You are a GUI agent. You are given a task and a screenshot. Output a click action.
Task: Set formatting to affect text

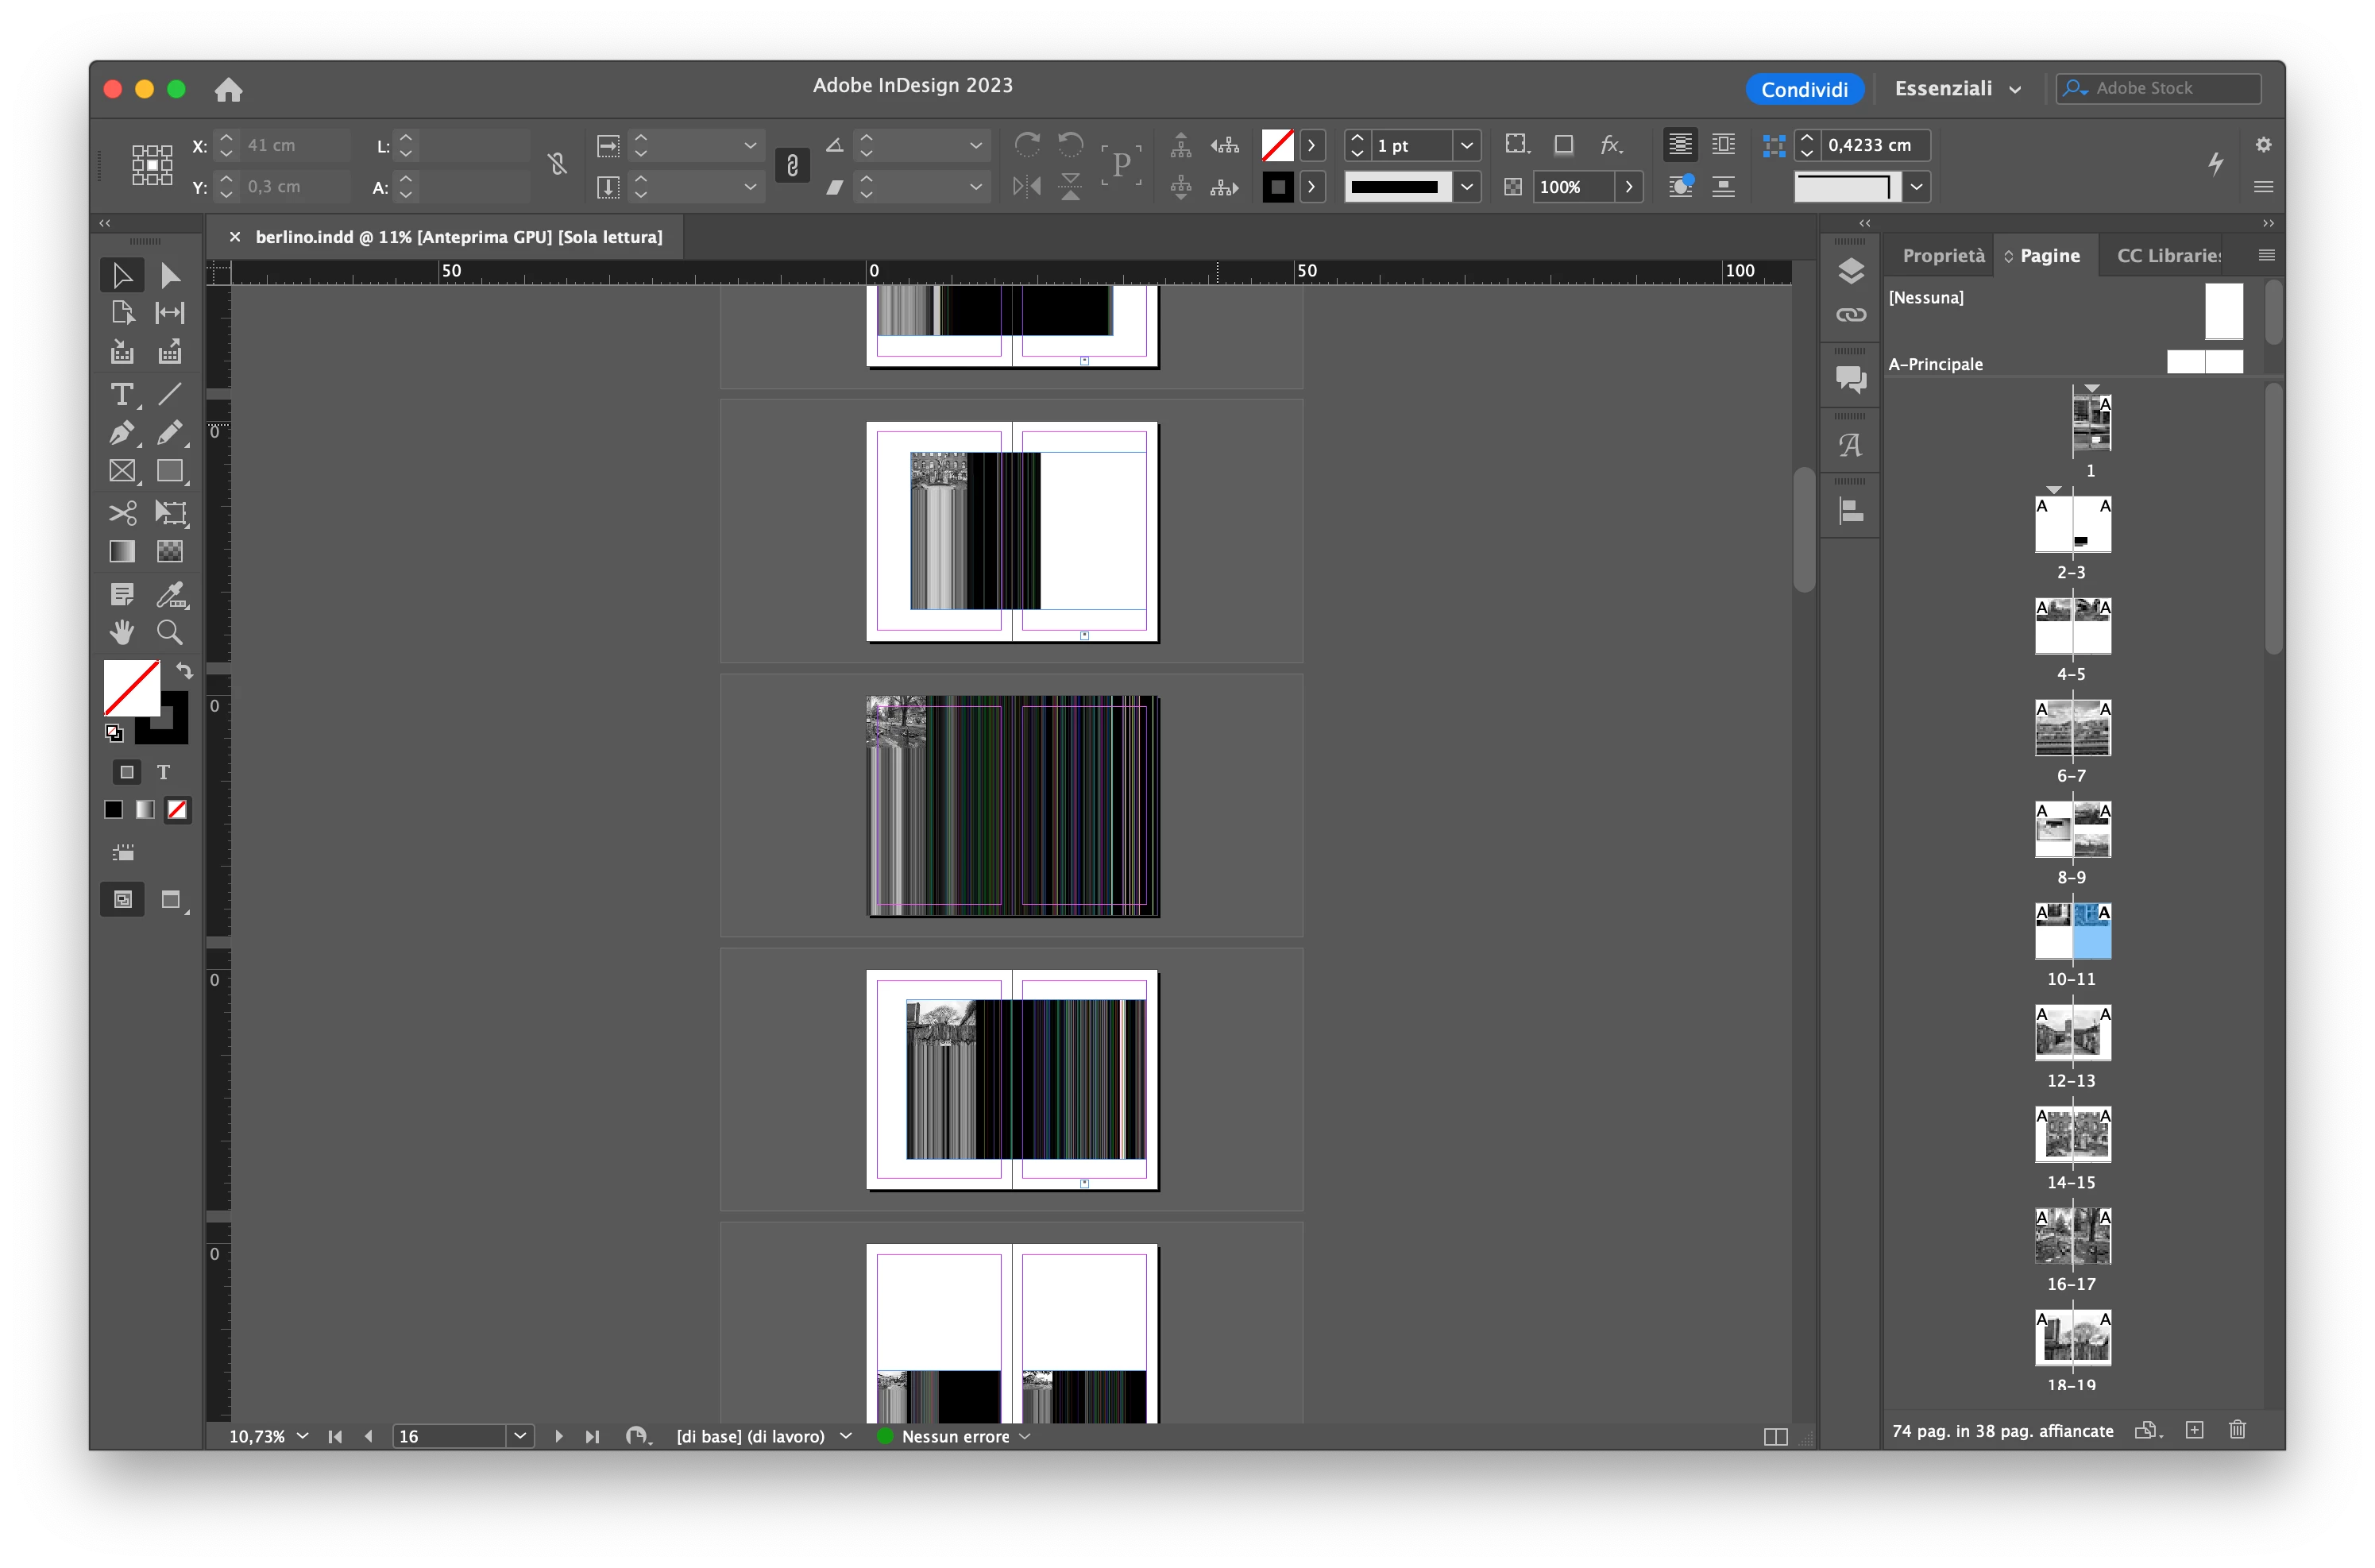pyautogui.click(x=164, y=772)
